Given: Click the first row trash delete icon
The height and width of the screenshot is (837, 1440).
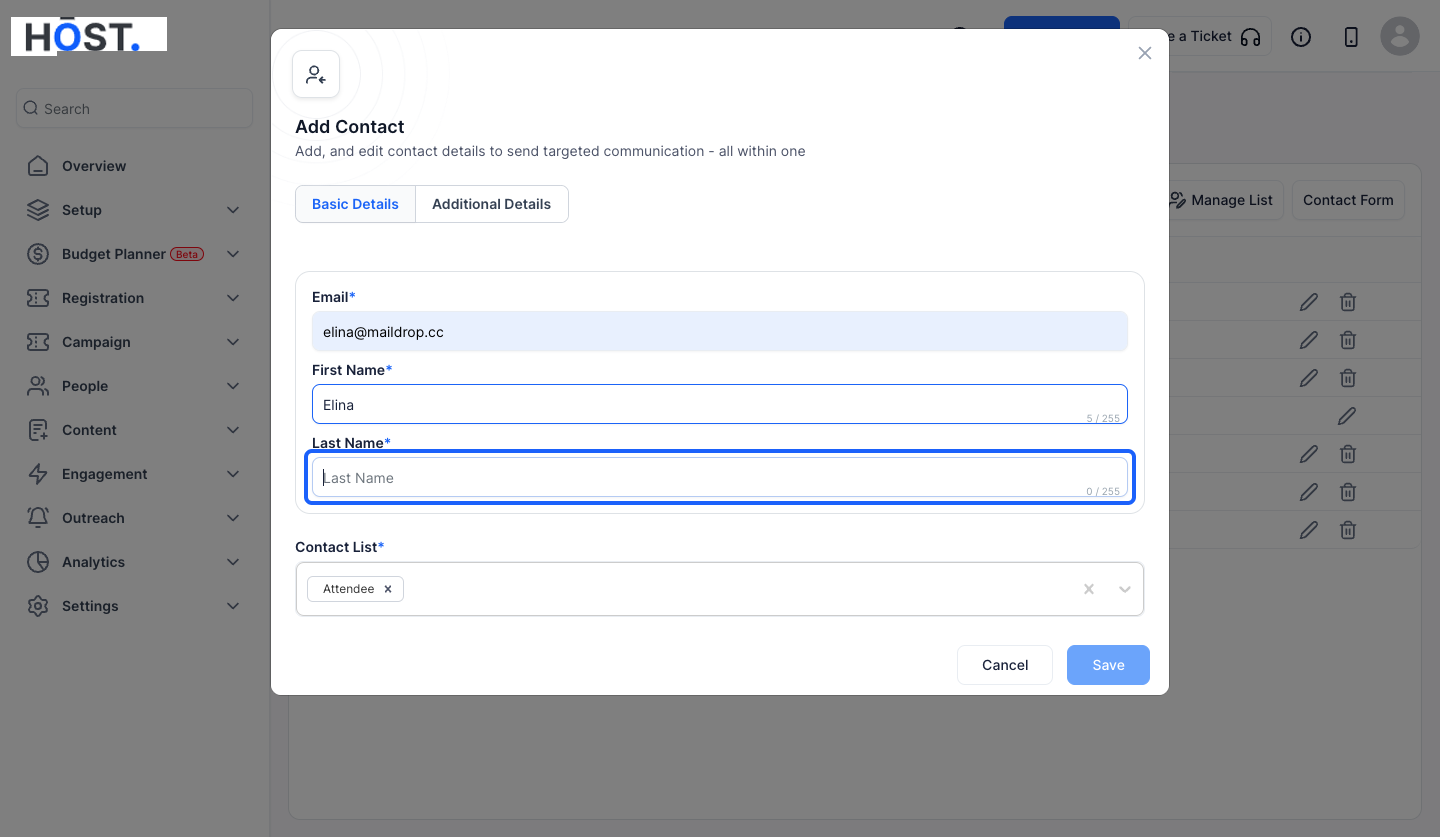Looking at the screenshot, I should point(1348,301).
